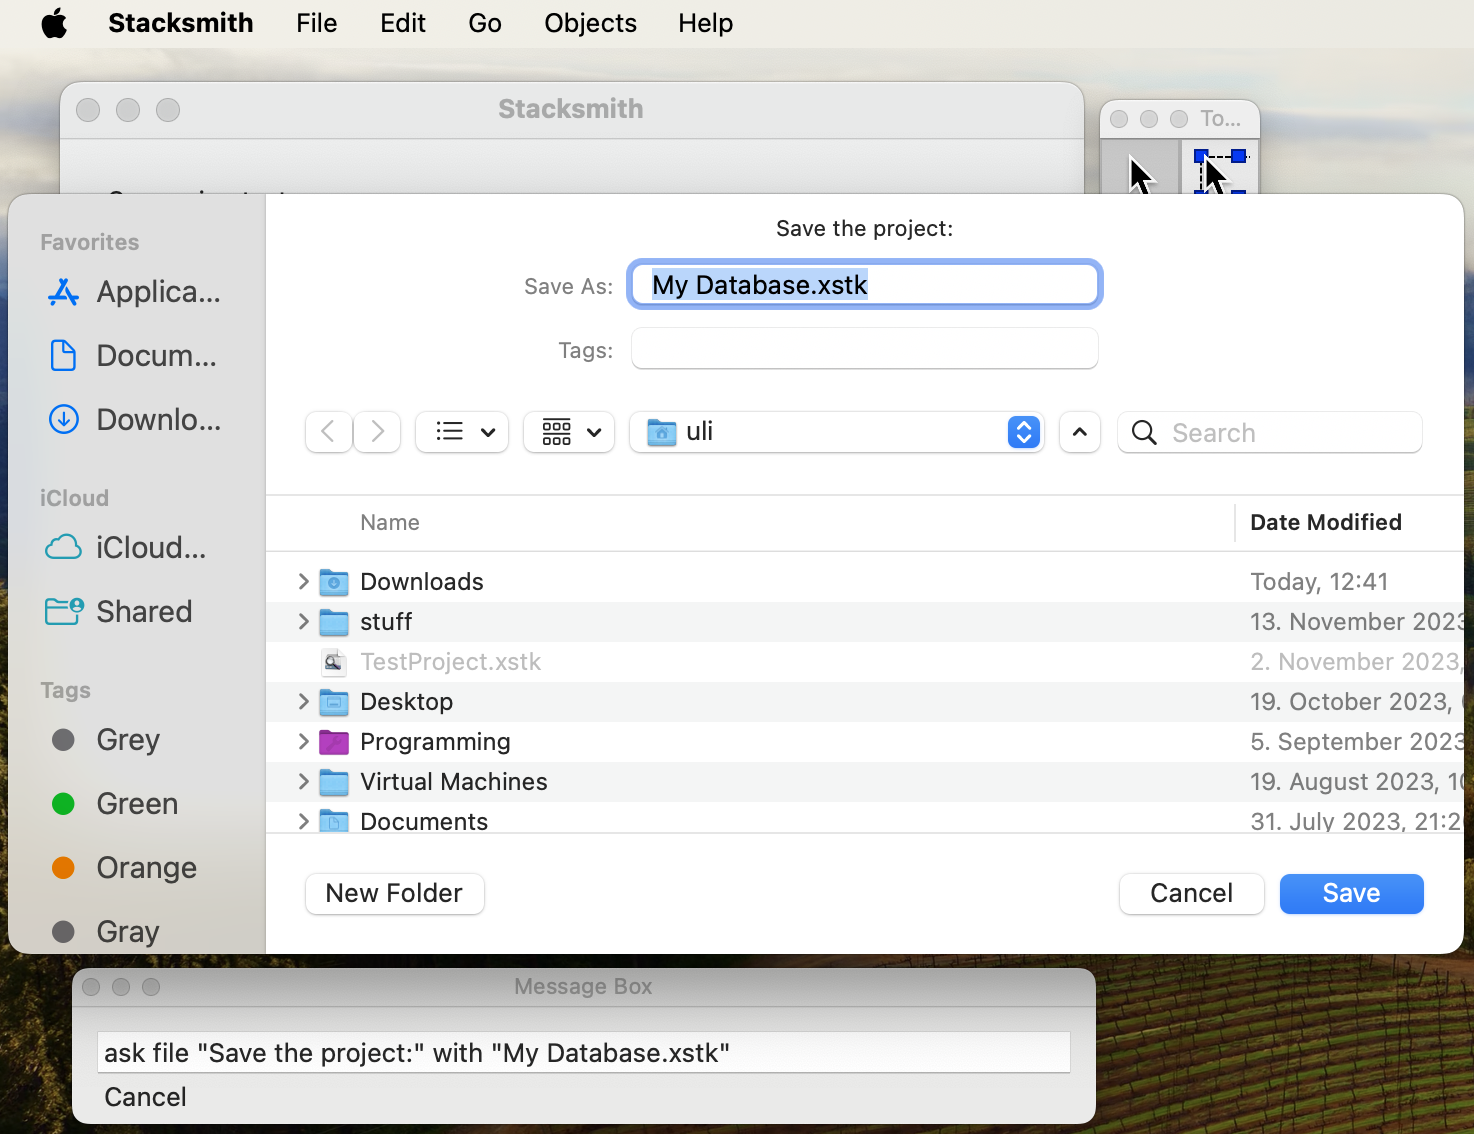Viewport: 1474px width, 1134px height.
Task: Open the Help menu
Action: [705, 23]
